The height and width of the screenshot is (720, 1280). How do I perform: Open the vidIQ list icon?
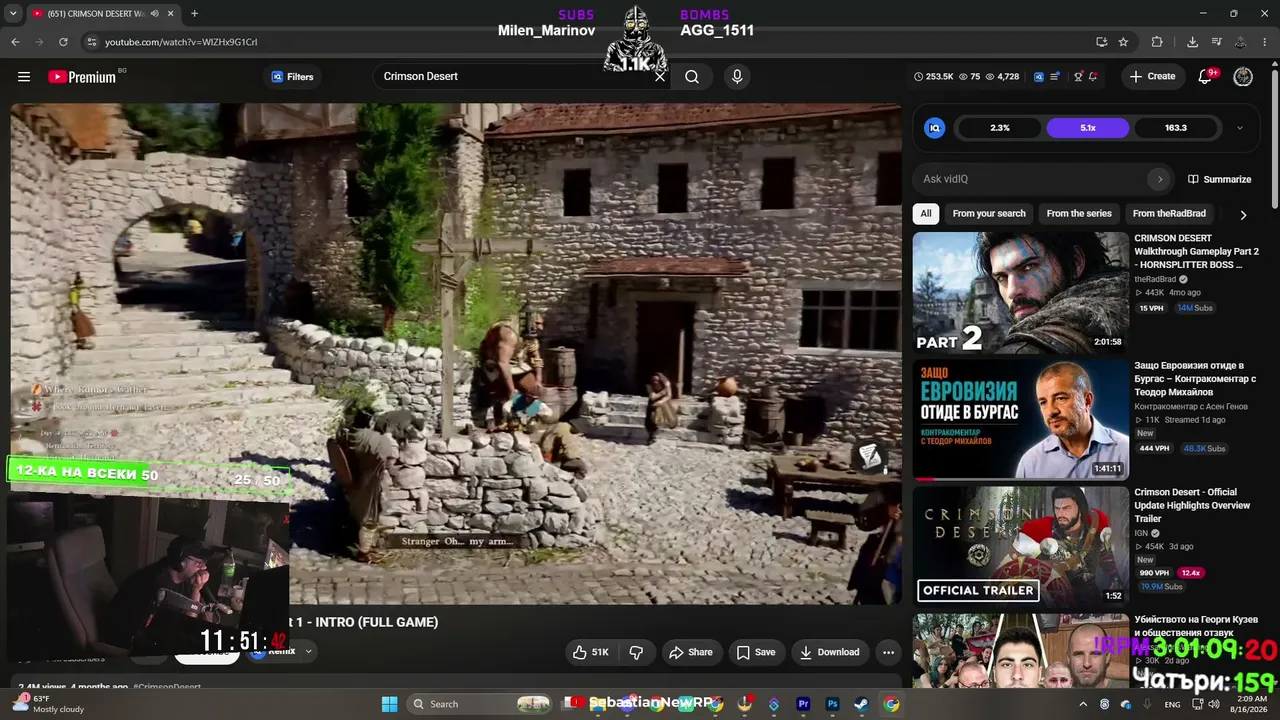(x=1055, y=77)
